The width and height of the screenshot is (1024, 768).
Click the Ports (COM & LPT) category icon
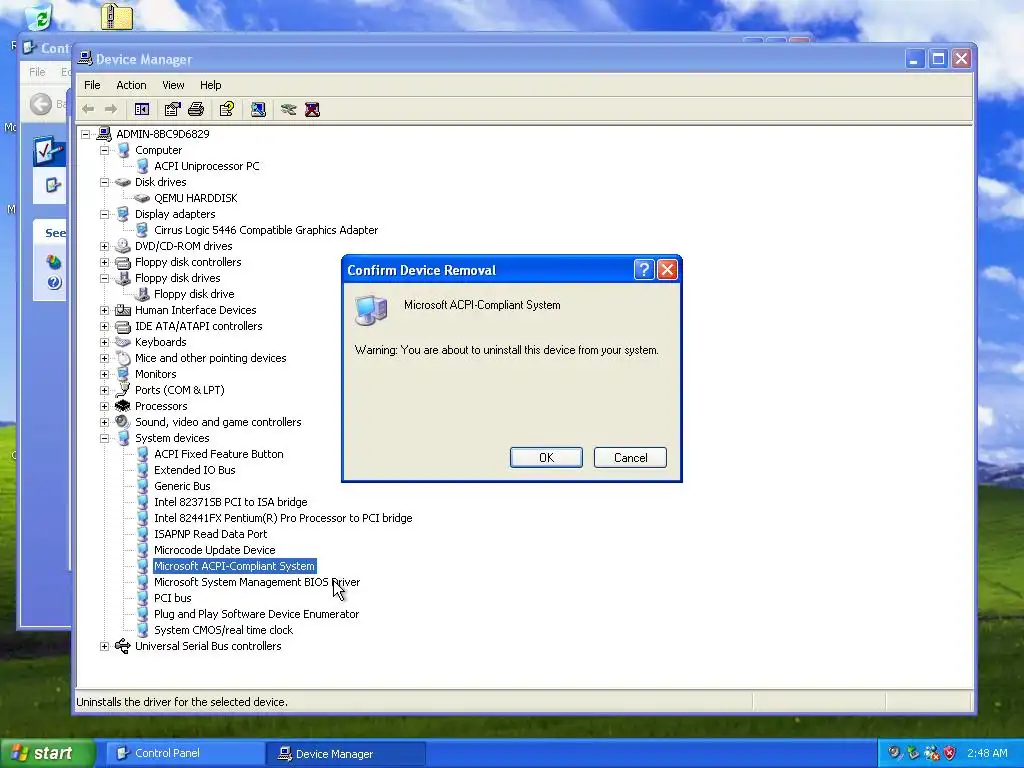123,390
